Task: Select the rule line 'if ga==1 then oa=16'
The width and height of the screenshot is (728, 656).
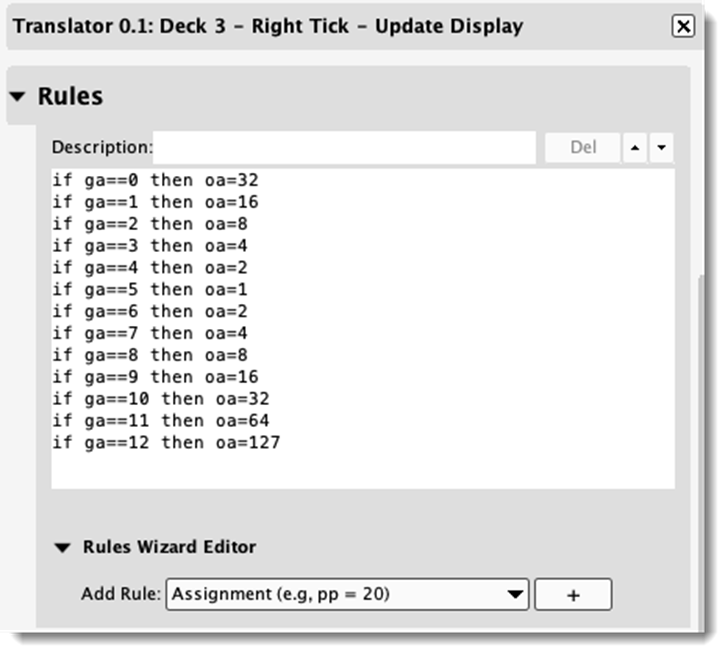Action: (156, 203)
